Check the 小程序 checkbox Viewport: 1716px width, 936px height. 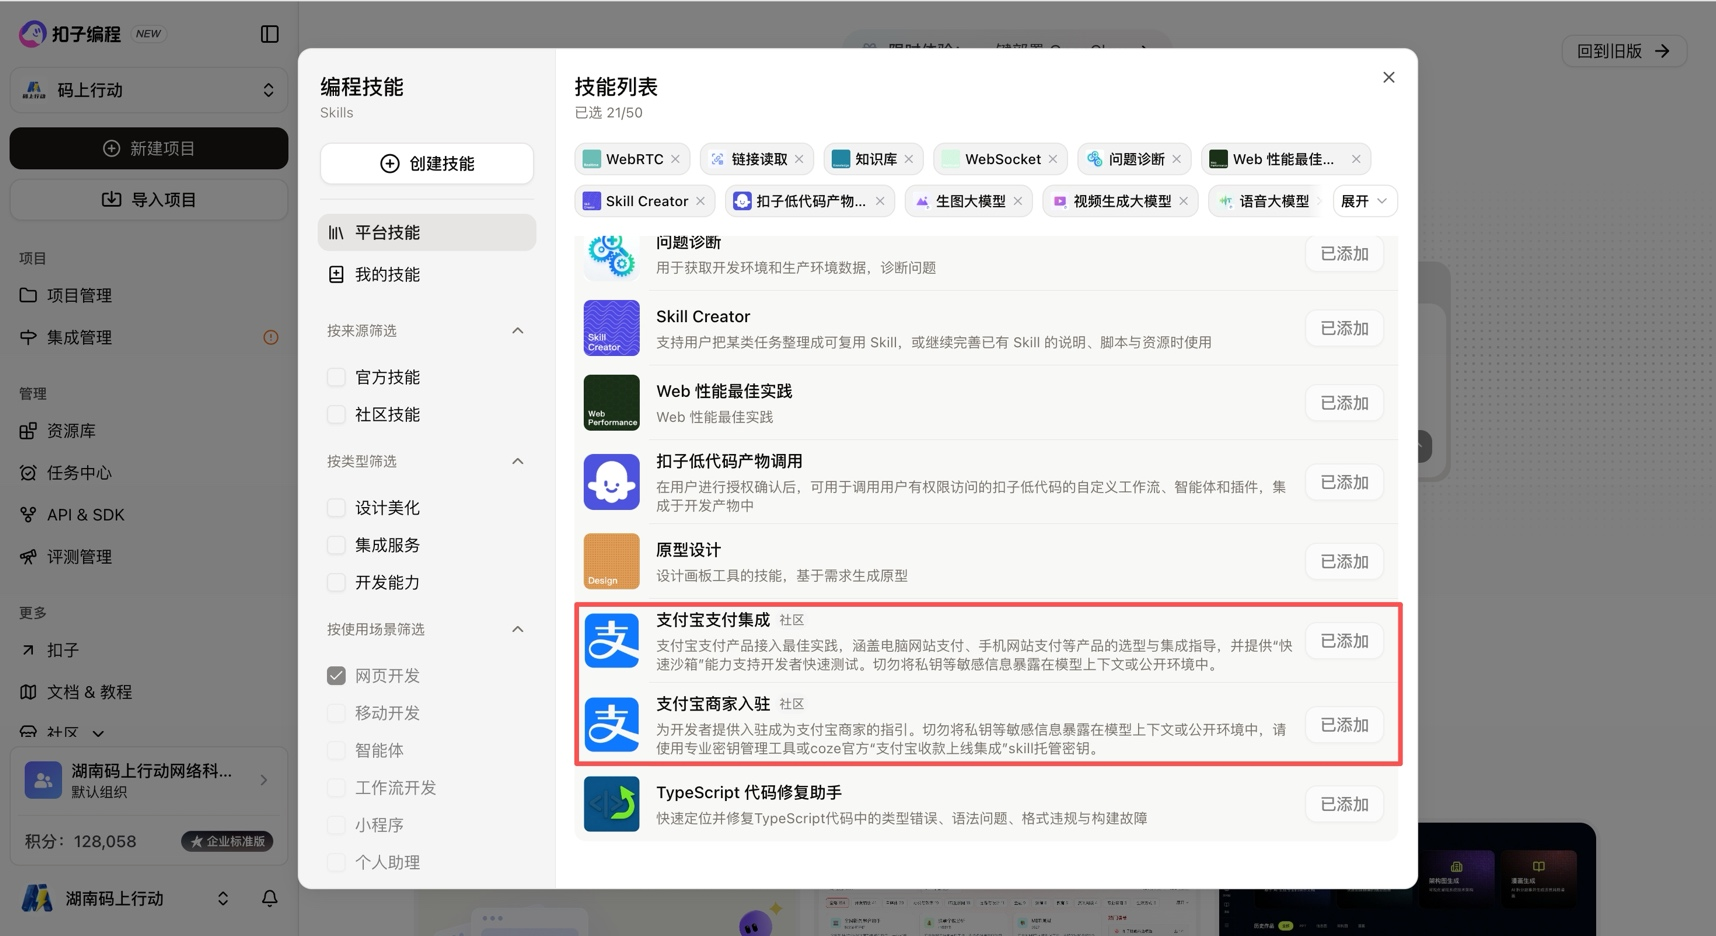point(336,825)
